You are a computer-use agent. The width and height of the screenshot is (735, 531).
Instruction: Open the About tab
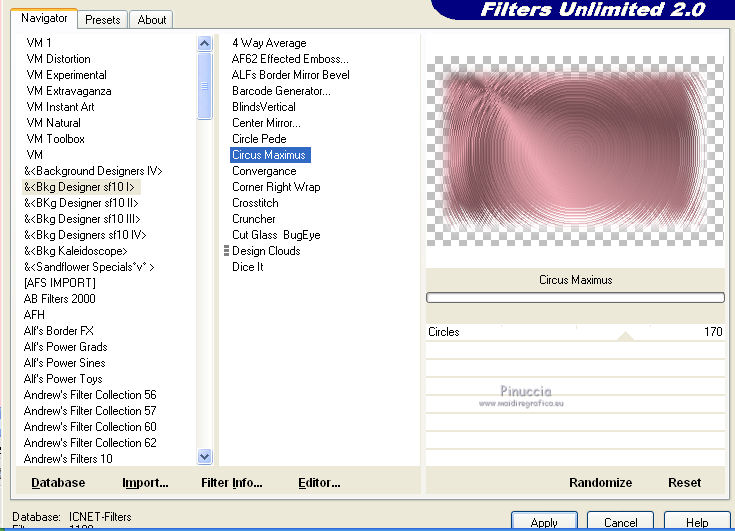tap(151, 20)
